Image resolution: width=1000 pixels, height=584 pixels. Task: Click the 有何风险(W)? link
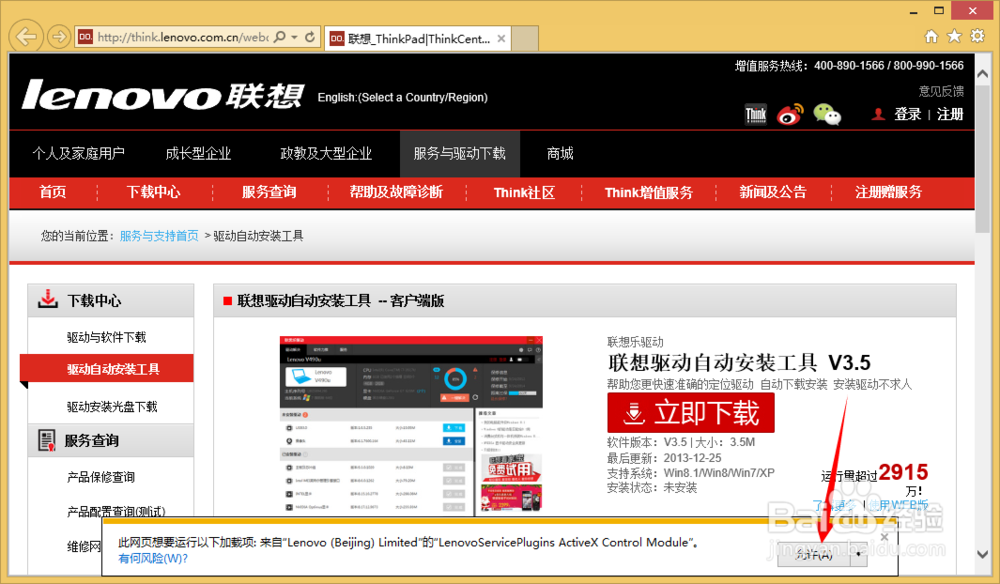point(153,558)
